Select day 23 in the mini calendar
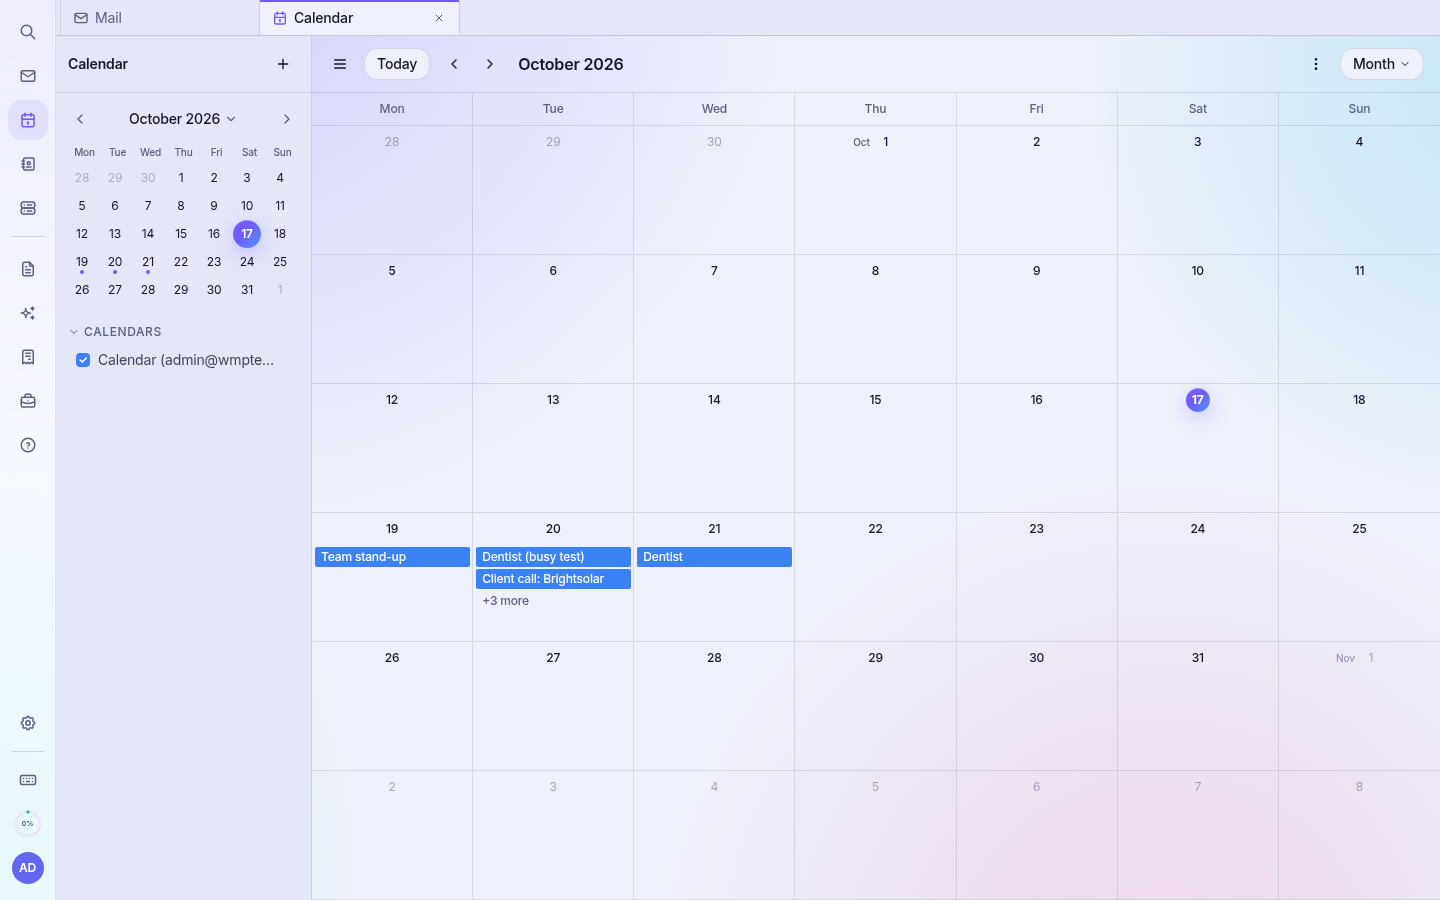 coord(214,262)
